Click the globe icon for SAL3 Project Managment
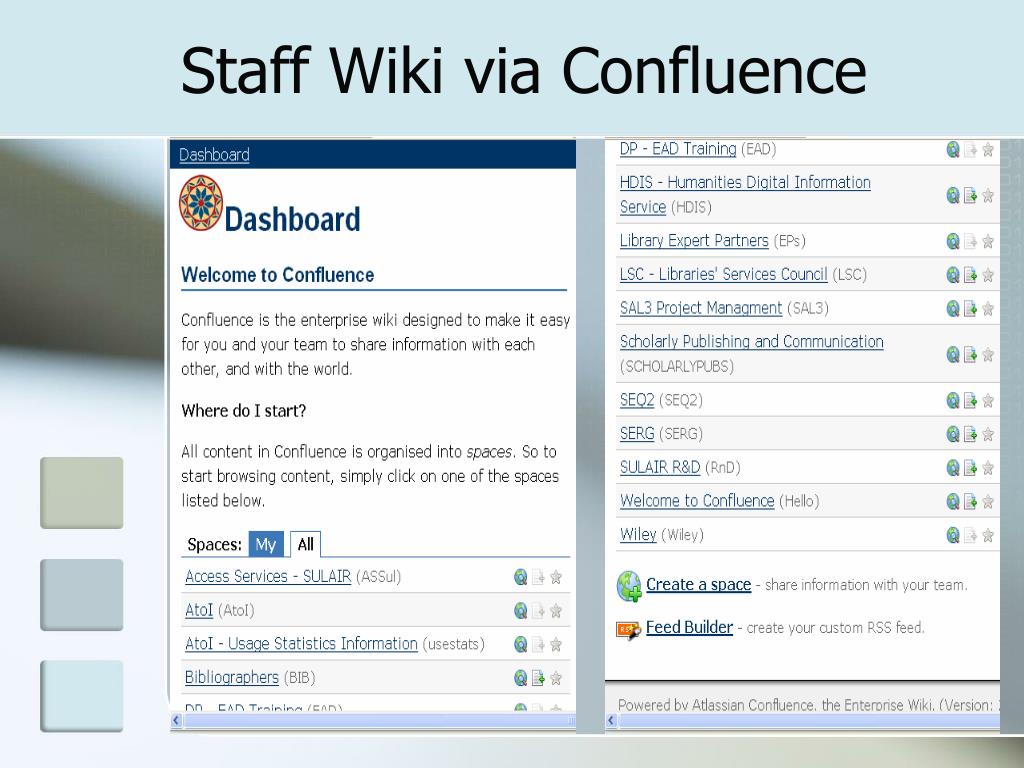 (953, 308)
